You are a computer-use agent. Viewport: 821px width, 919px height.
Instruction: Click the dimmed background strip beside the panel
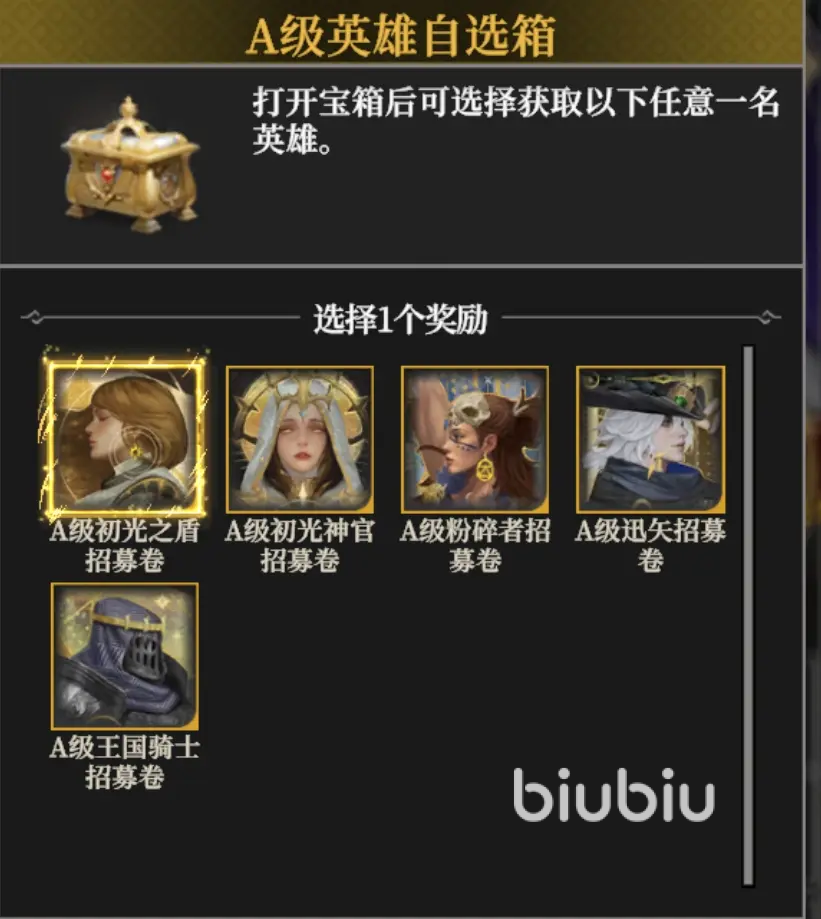[x=813, y=460]
